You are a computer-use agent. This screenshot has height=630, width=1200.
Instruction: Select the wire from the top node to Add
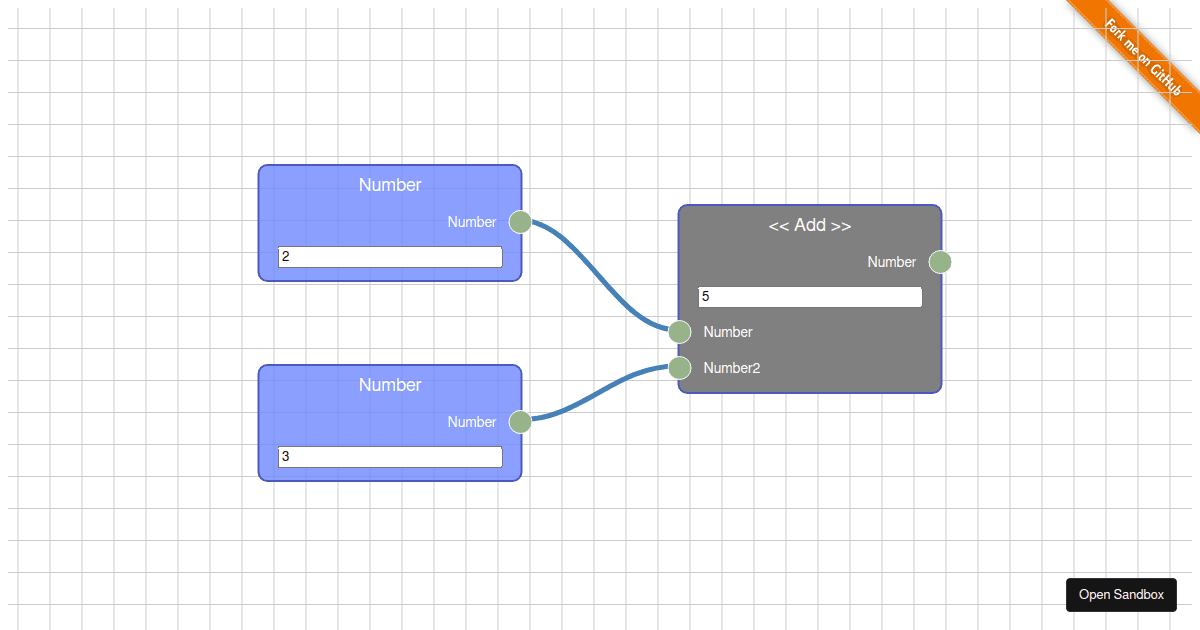click(600, 275)
